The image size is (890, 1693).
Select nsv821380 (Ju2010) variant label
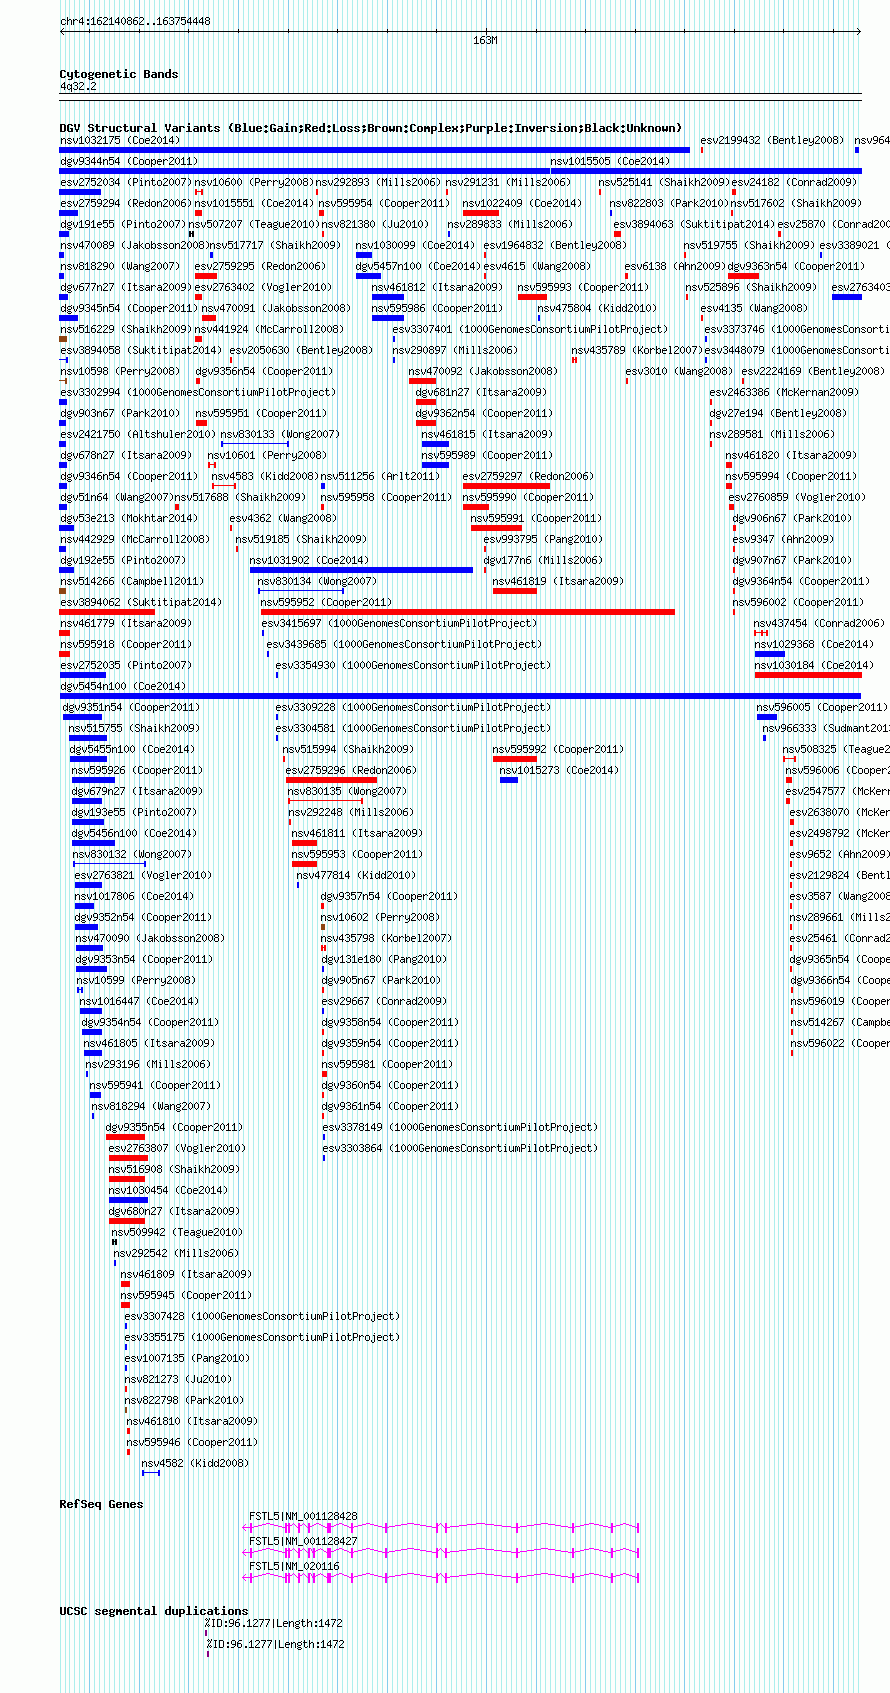pyautogui.click(x=375, y=224)
